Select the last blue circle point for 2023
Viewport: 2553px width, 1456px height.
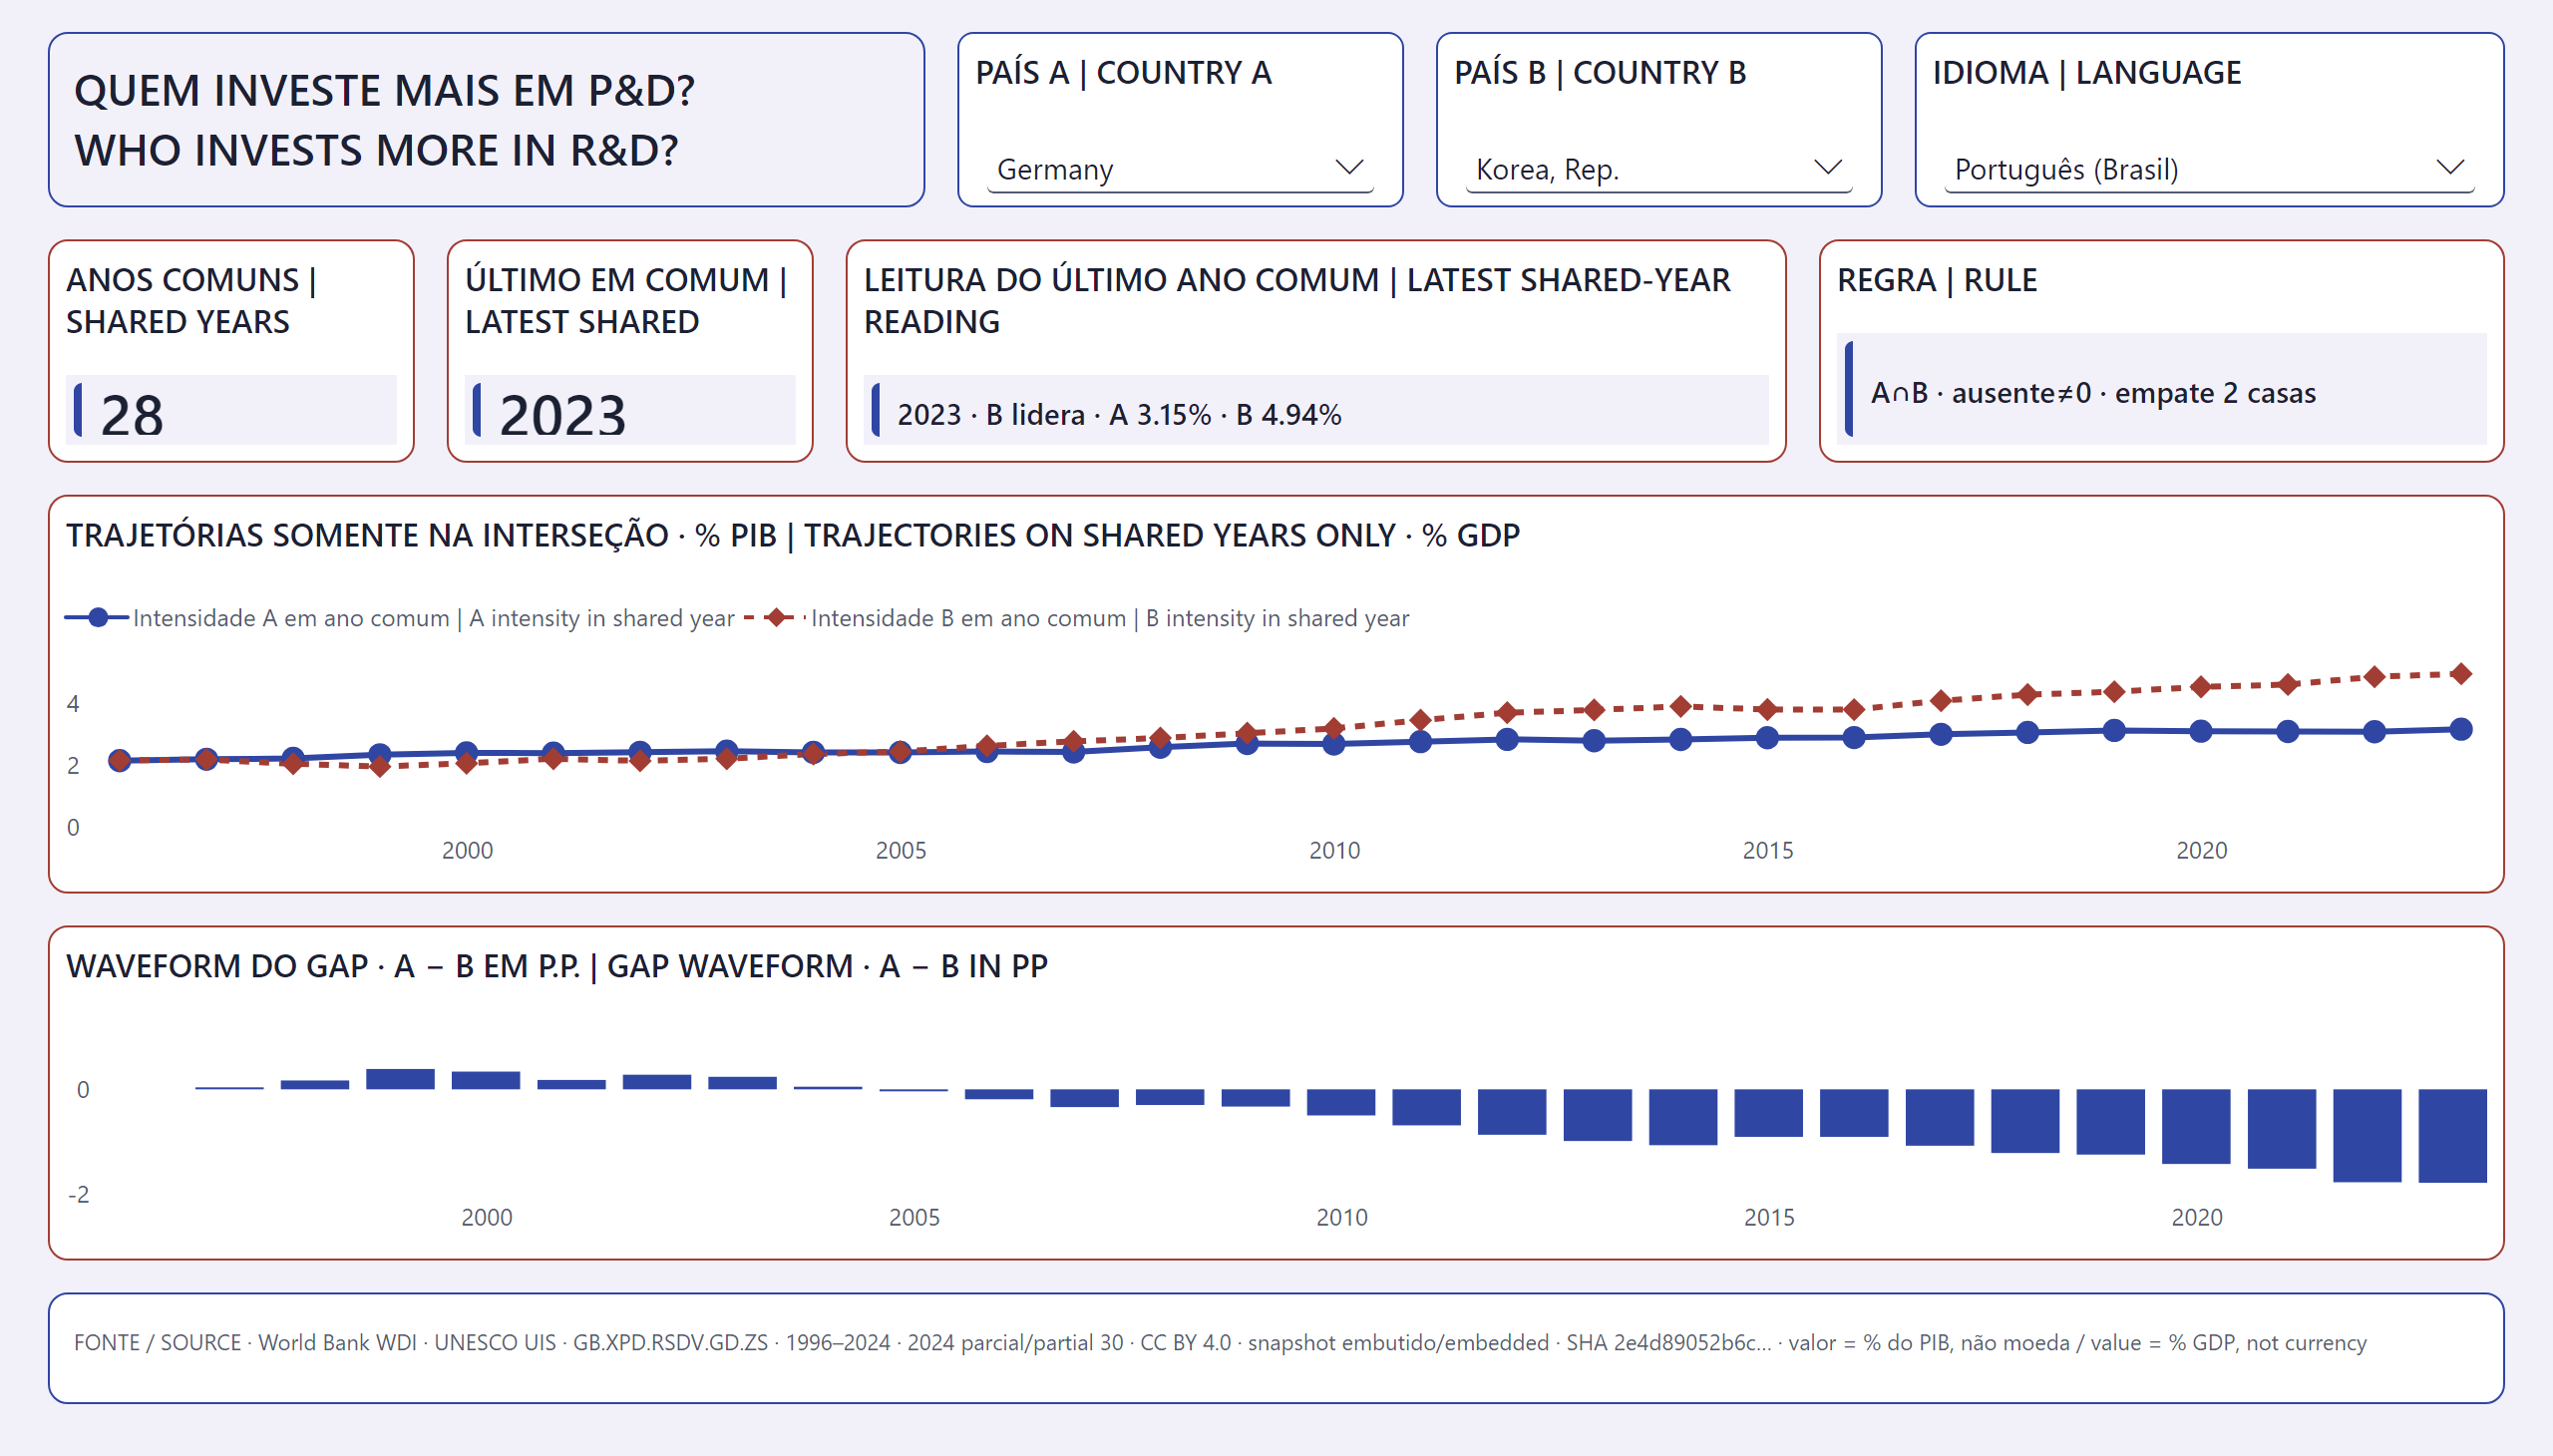tap(2461, 730)
